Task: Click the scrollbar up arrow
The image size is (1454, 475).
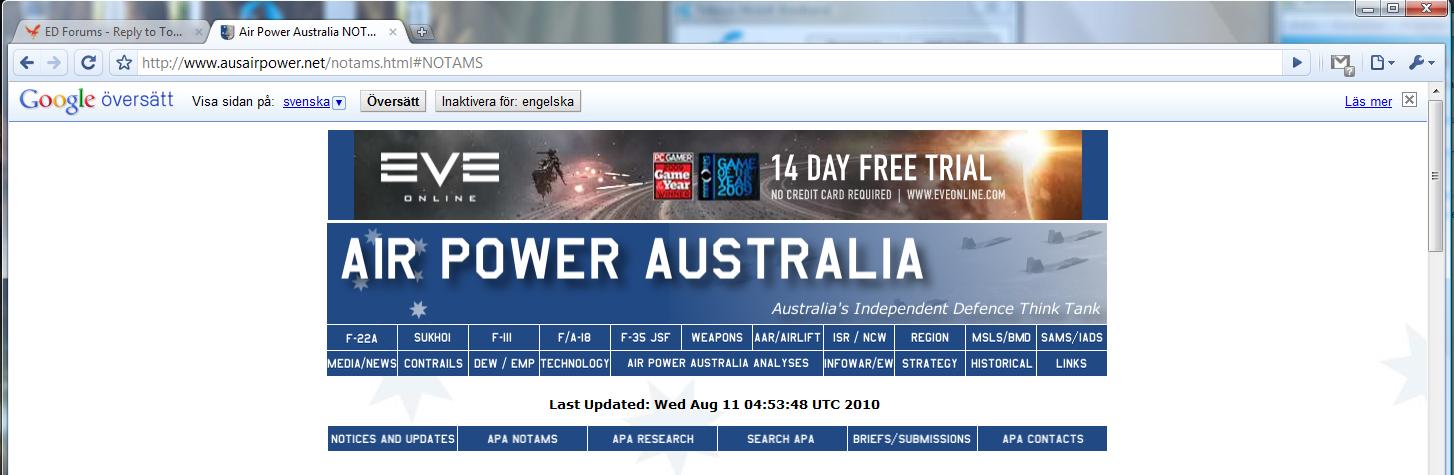Action: 1436,91
